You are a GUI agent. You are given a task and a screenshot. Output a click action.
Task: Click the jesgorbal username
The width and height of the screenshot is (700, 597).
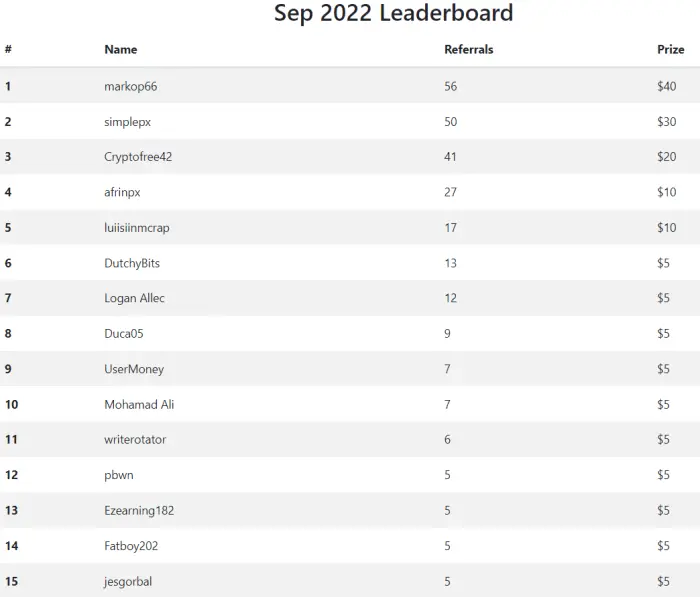tap(128, 582)
